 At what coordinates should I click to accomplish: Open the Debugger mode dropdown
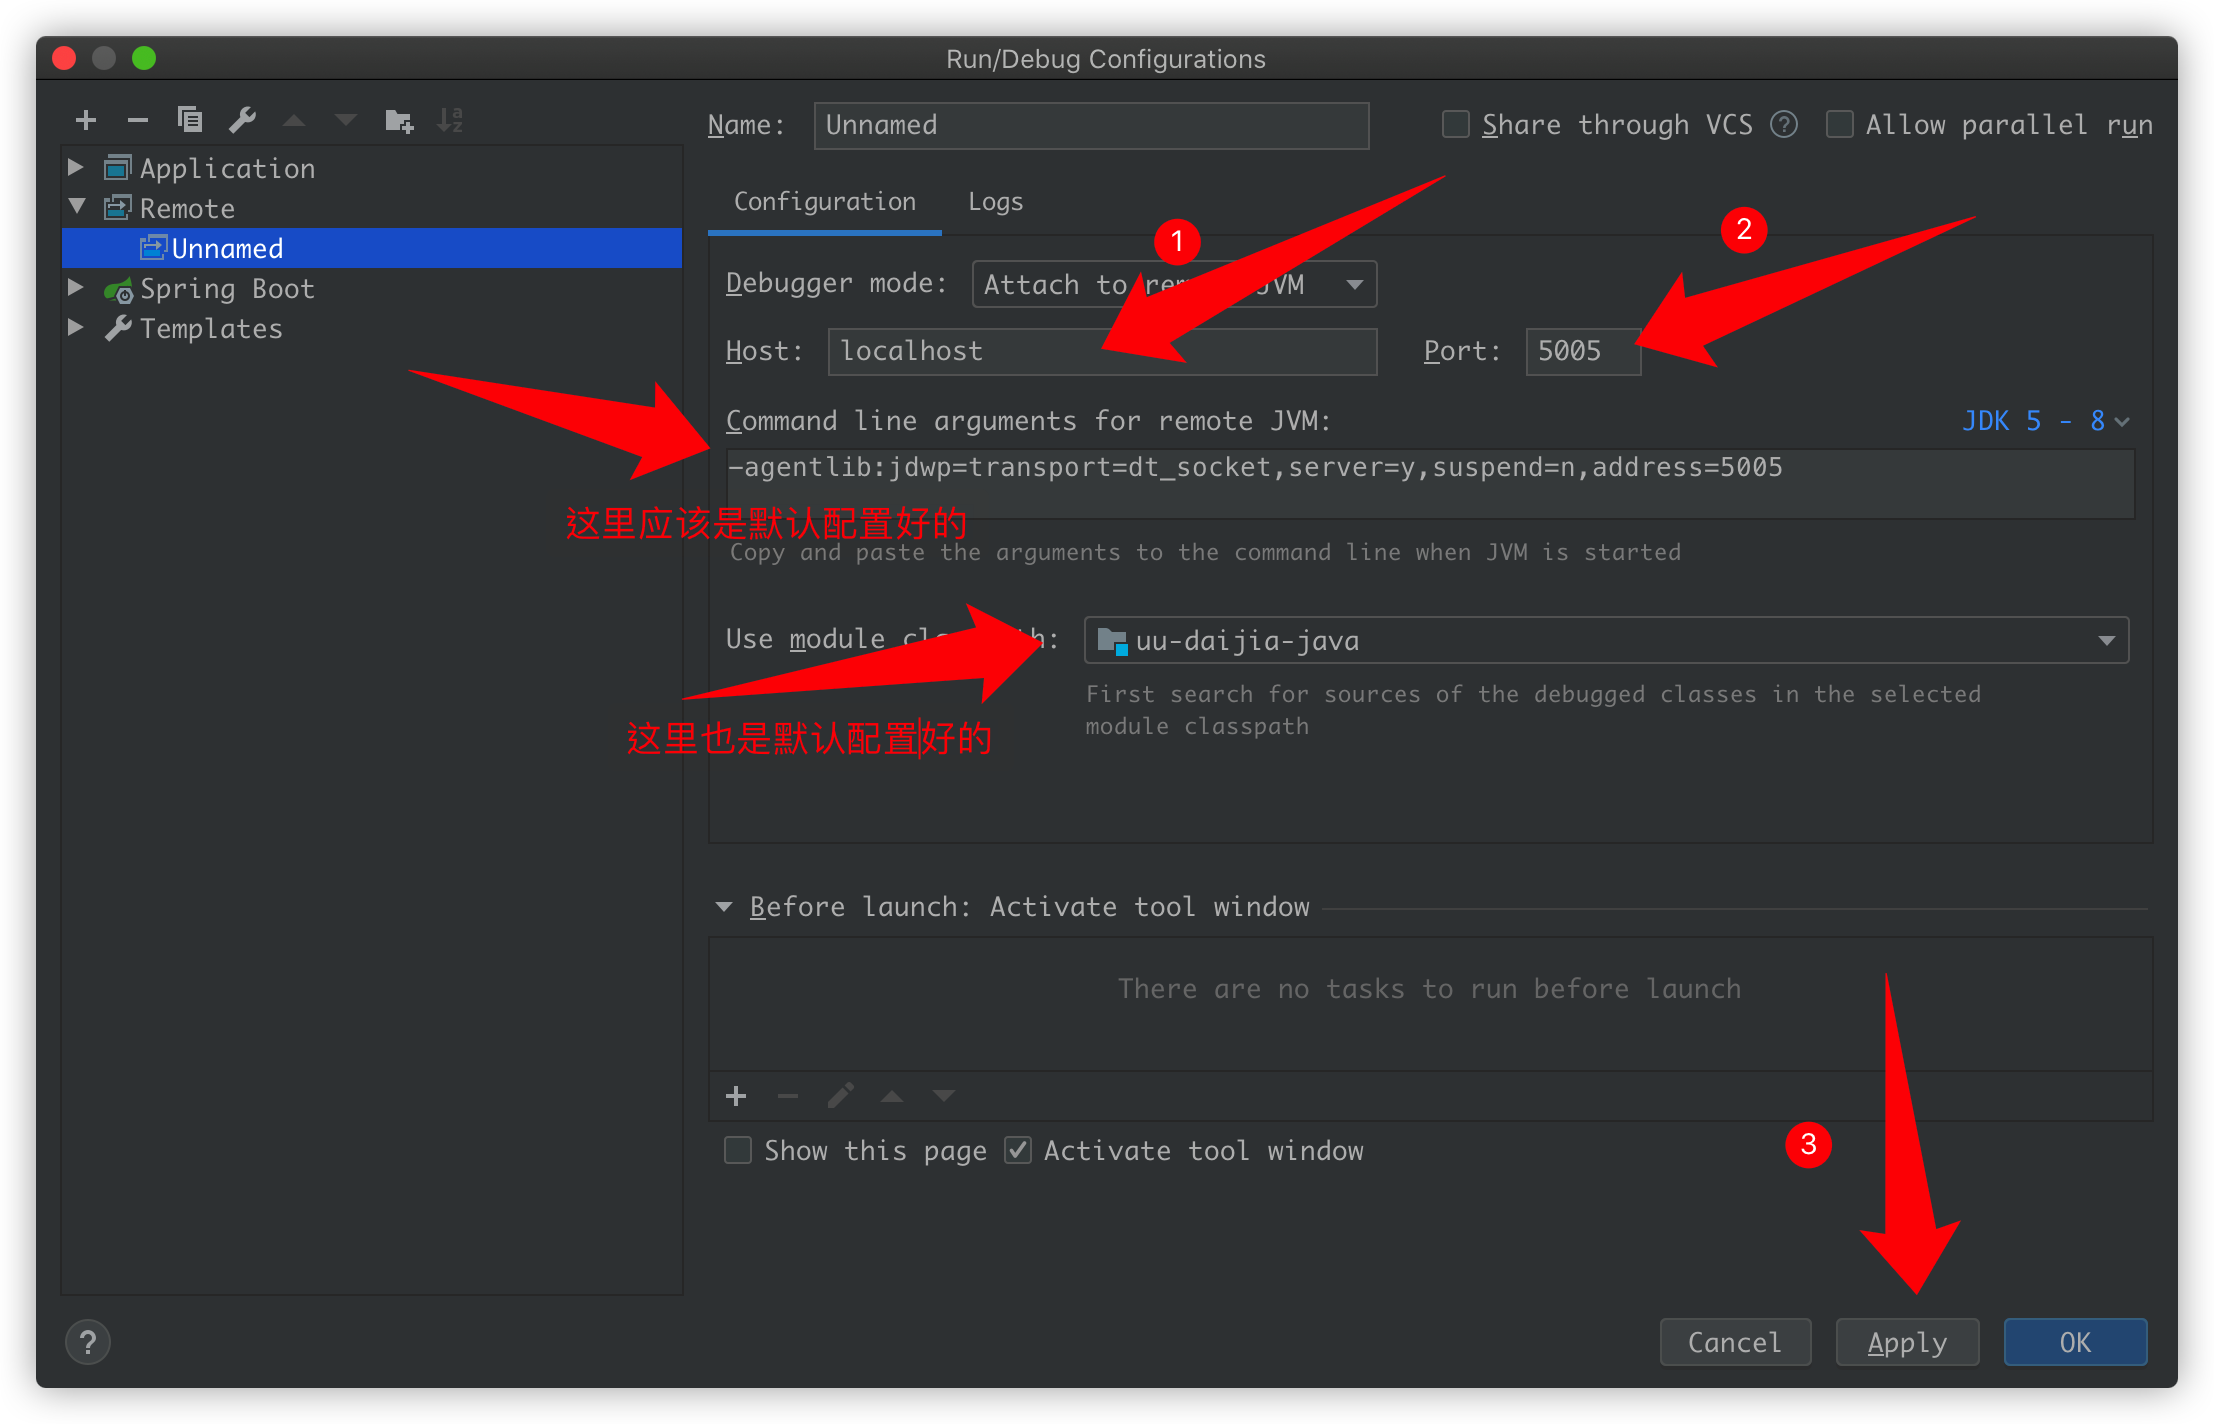coord(1174,284)
